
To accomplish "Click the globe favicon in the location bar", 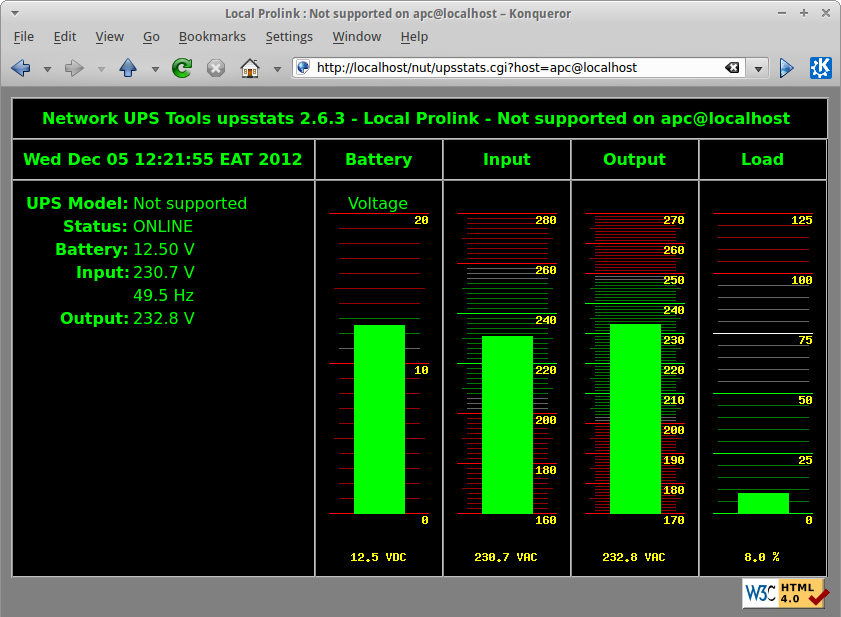I will pos(303,67).
